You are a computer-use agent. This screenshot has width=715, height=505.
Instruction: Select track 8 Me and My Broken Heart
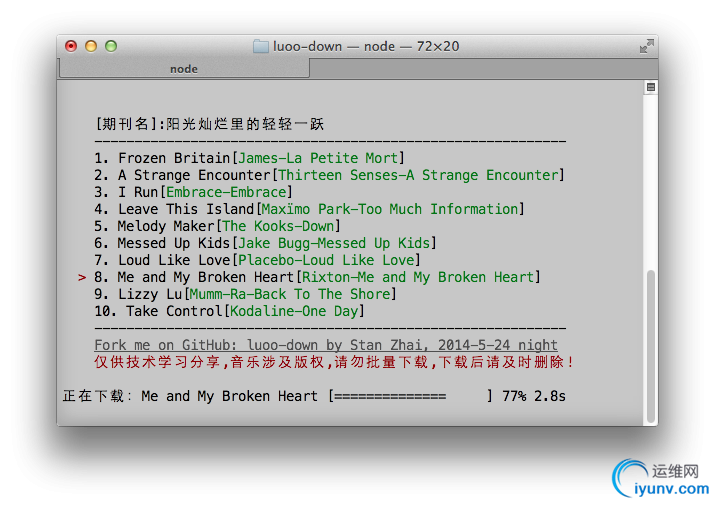(317, 277)
